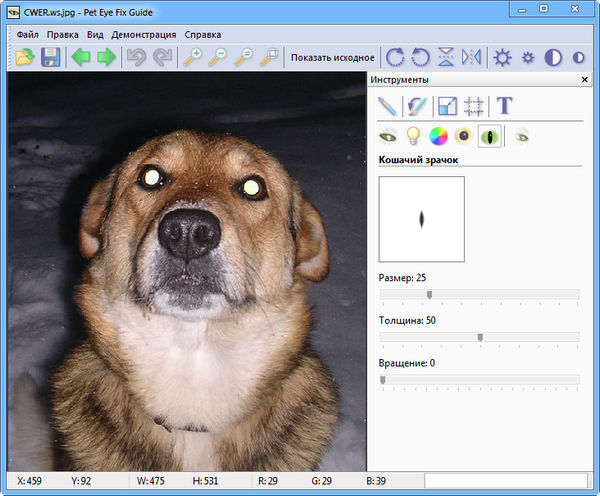This screenshot has height=496, width=600.
Task: Open the Демонстрация menu
Action: point(143,34)
